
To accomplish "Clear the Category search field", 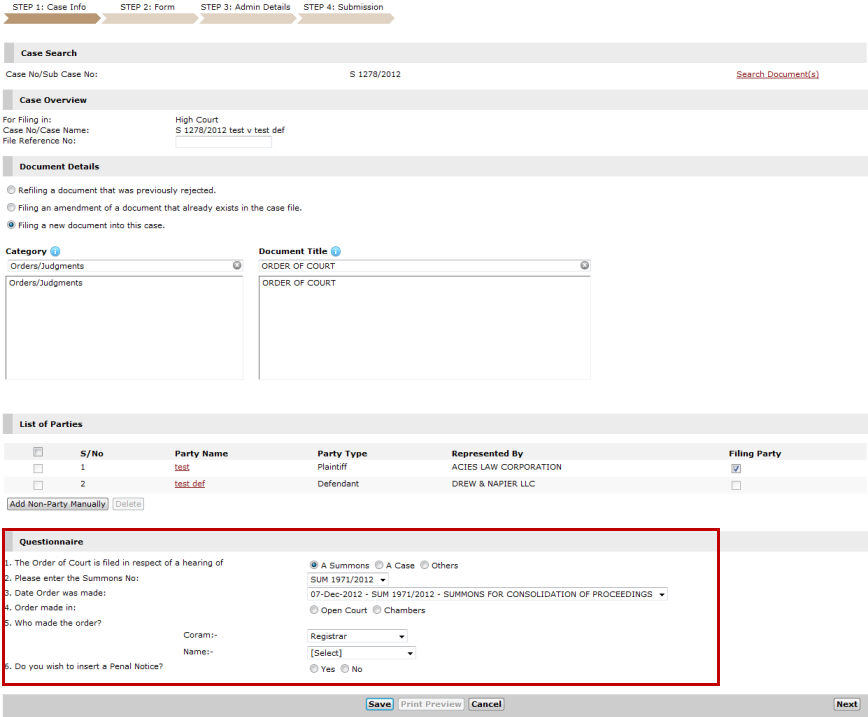I will coord(237,266).
